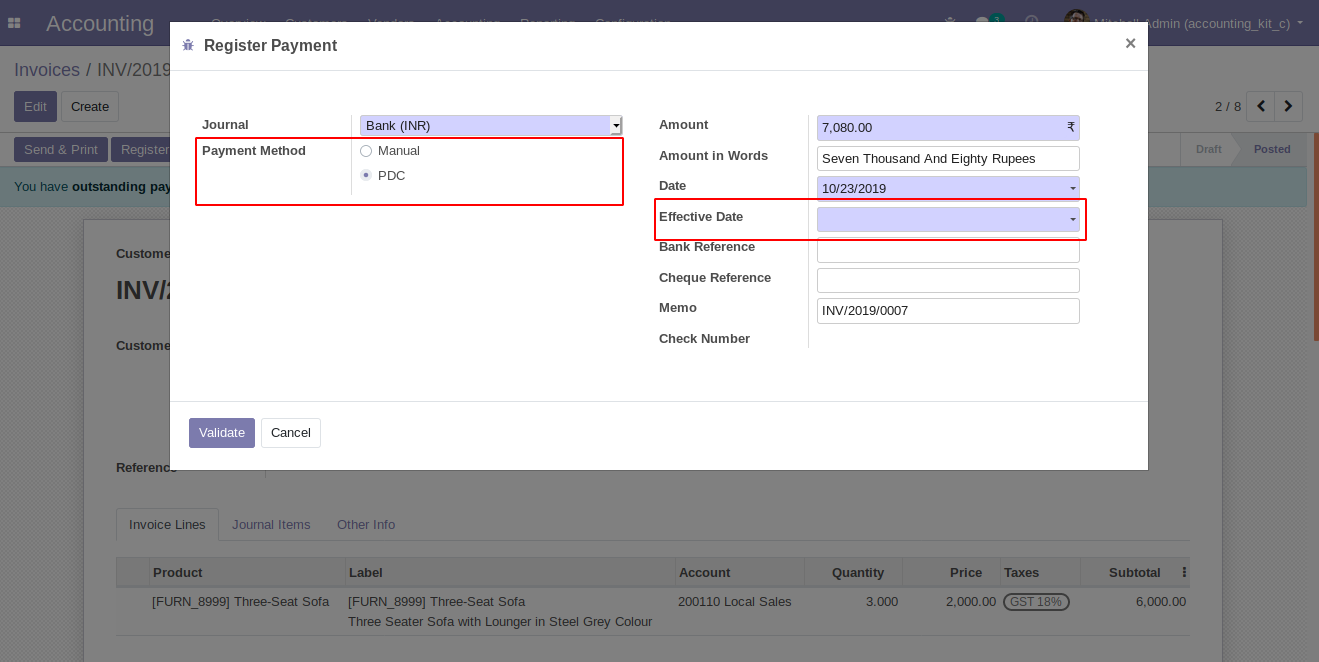Select the Manual payment method
Screen dimensions: 1319x662
pos(366,151)
